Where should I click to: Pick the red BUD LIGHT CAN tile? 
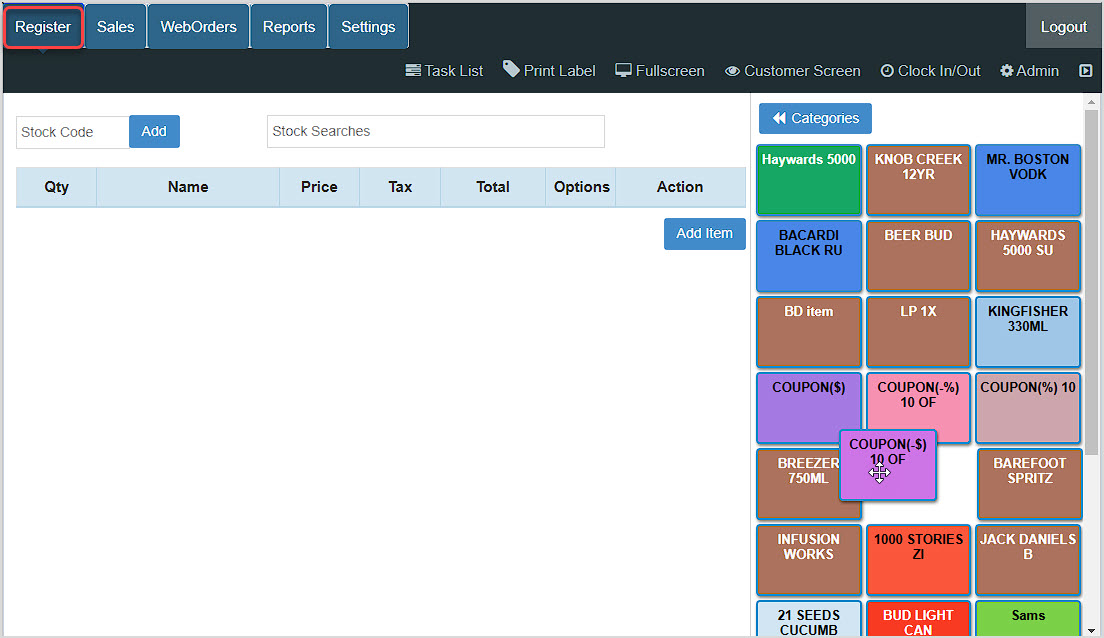[918, 619]
